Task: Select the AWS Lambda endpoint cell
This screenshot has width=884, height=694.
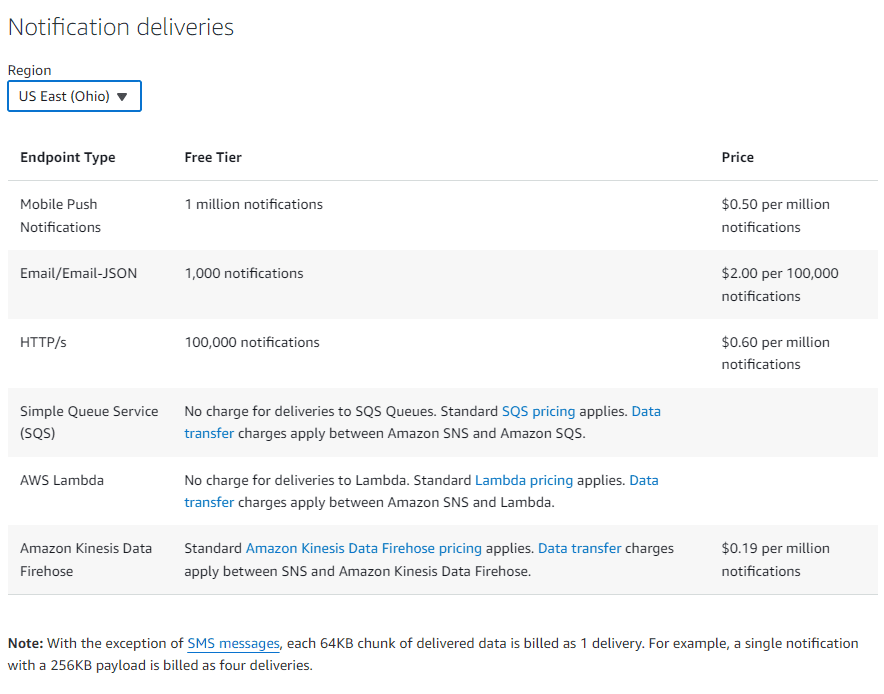Action: tap(62, 480)
